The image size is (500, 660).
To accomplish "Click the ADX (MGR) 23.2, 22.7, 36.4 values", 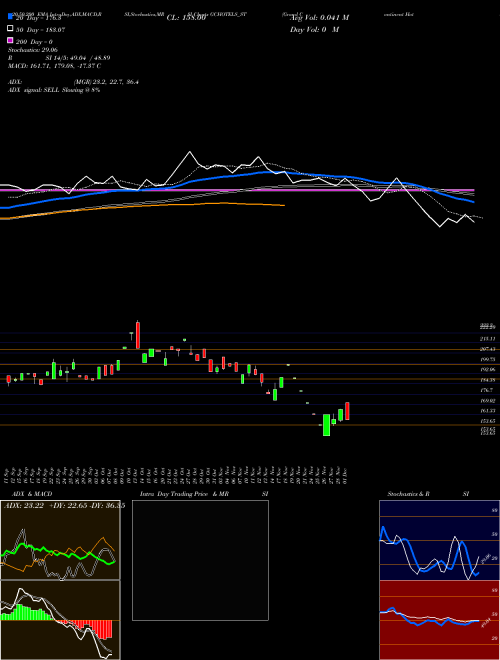I will tap(106, 82).
